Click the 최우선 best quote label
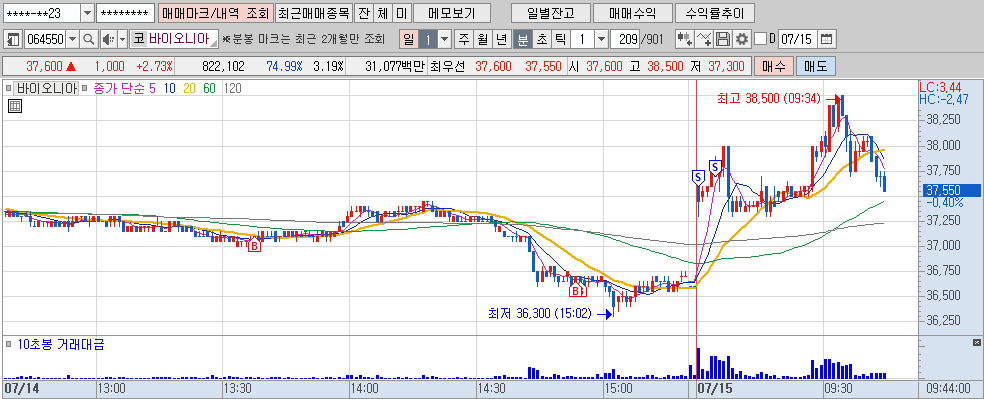Image resolution: width=984 pixels, height=399 pixels. [448, 66]
